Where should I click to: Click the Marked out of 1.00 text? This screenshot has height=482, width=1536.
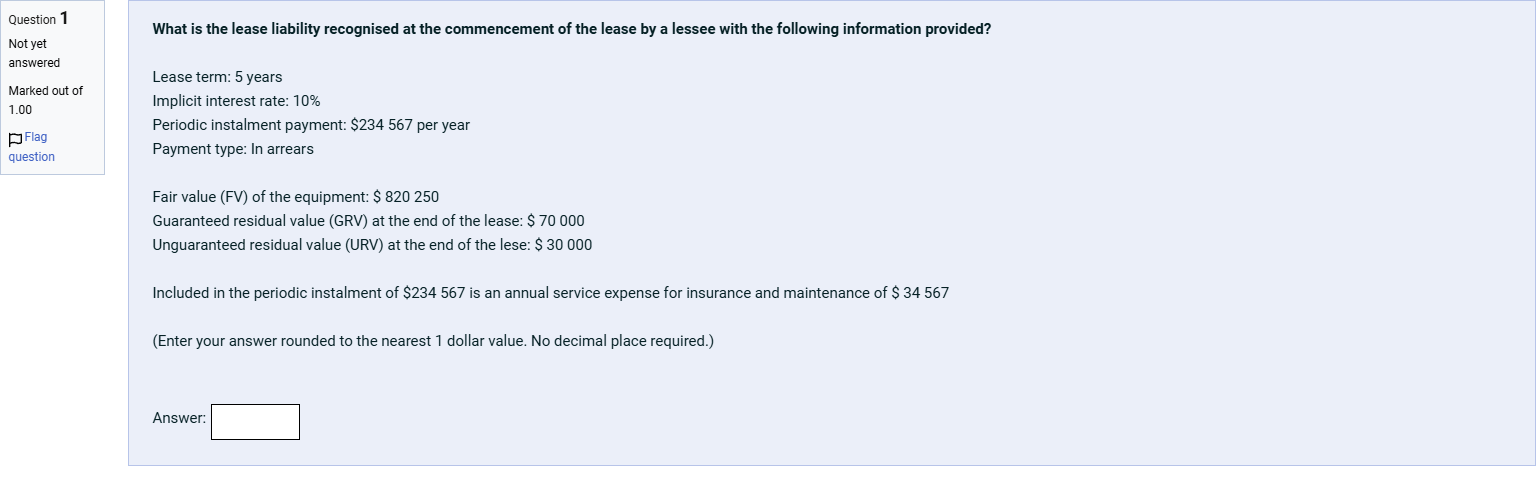(x=45, y=100)
